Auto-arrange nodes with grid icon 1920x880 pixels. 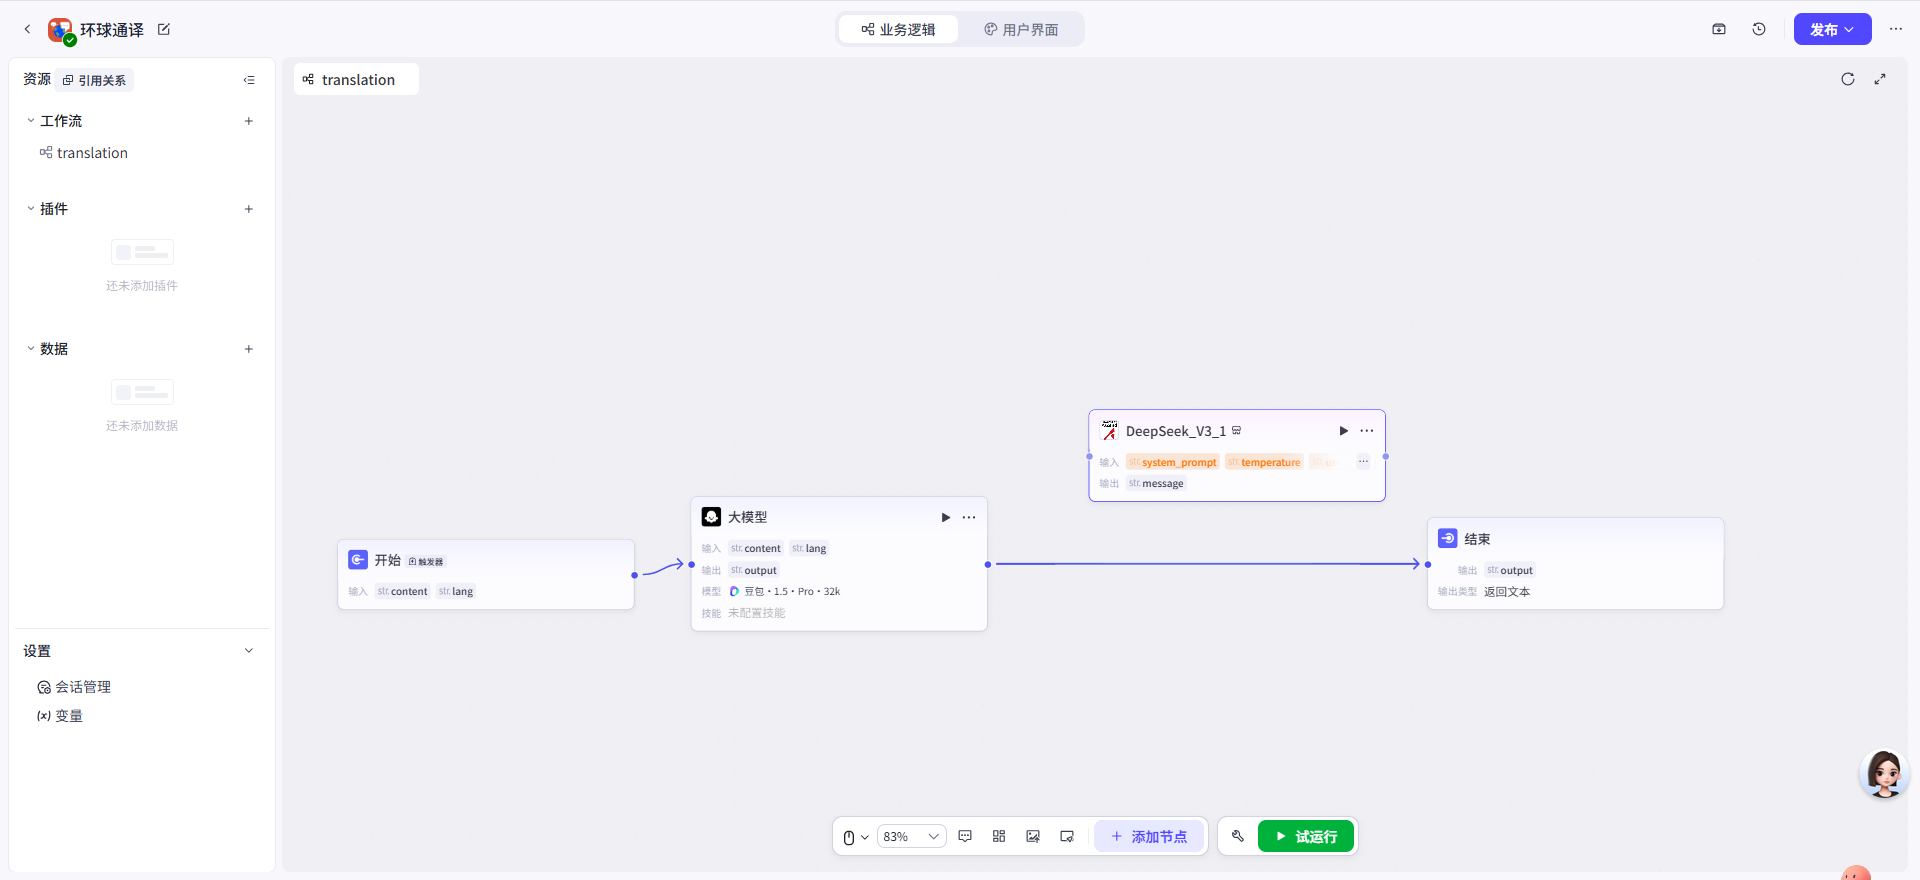999,836
